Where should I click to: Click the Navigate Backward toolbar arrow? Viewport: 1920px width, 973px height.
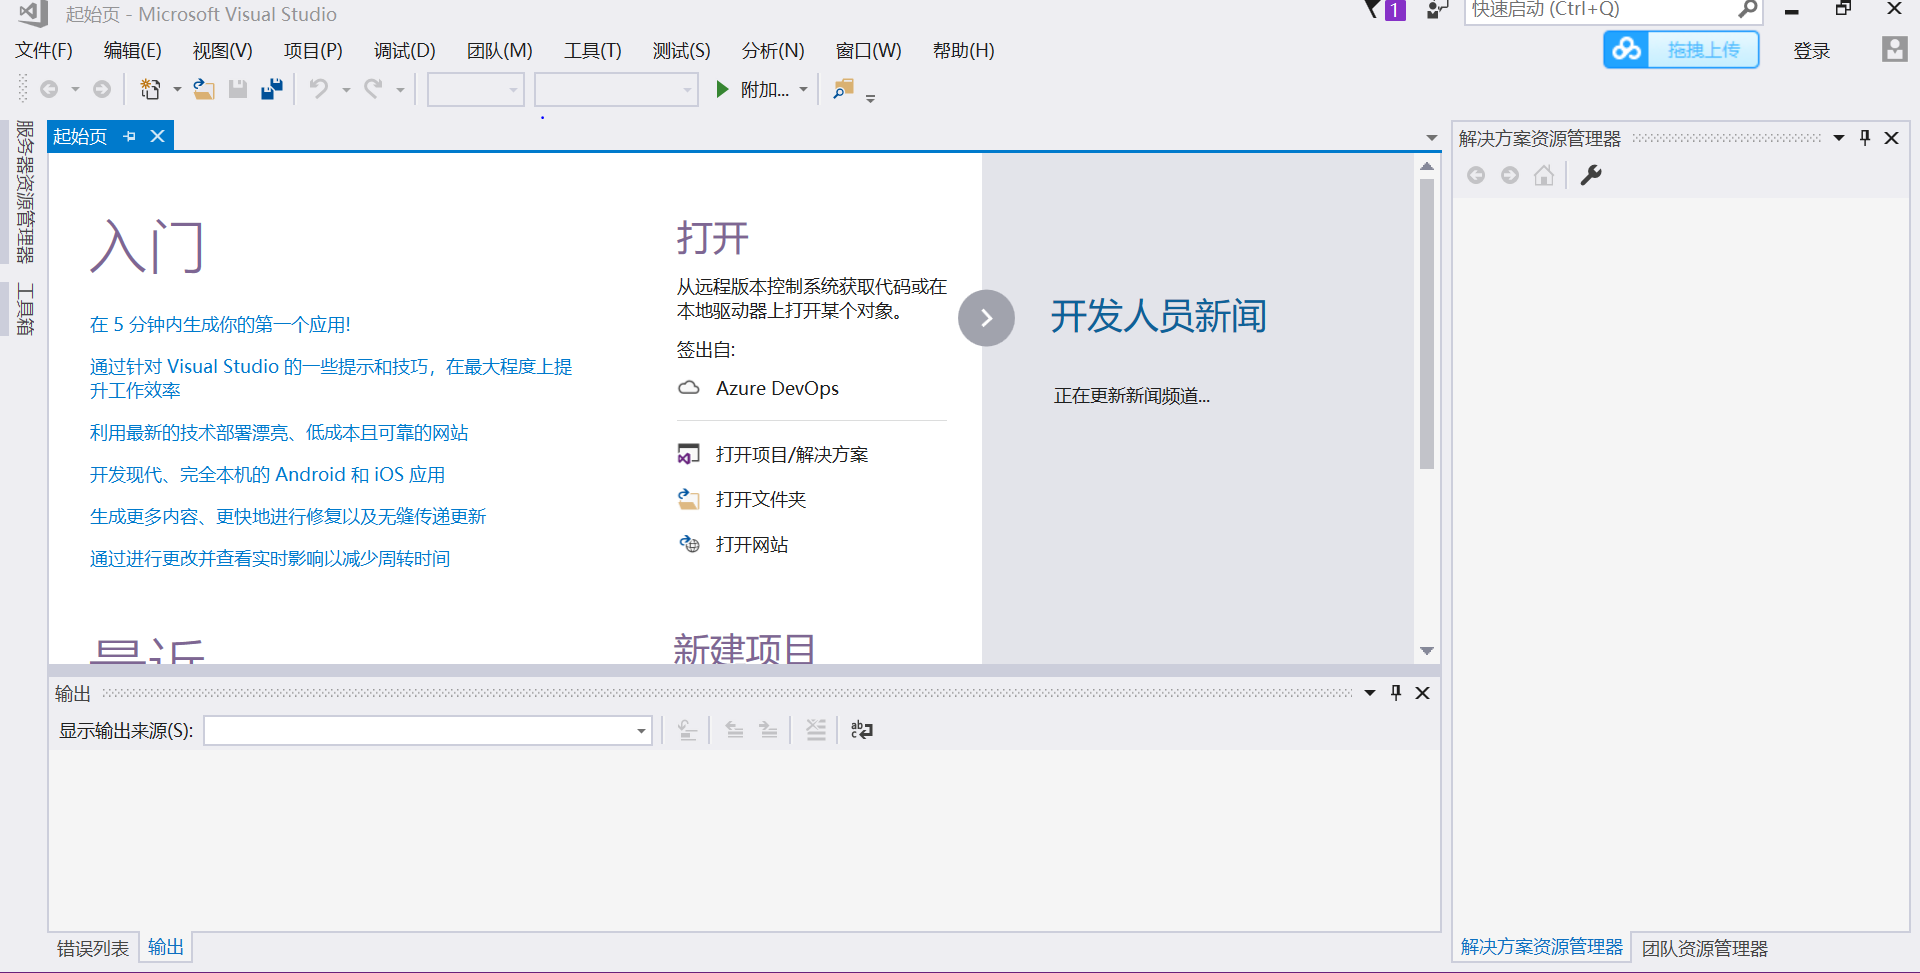48,90
